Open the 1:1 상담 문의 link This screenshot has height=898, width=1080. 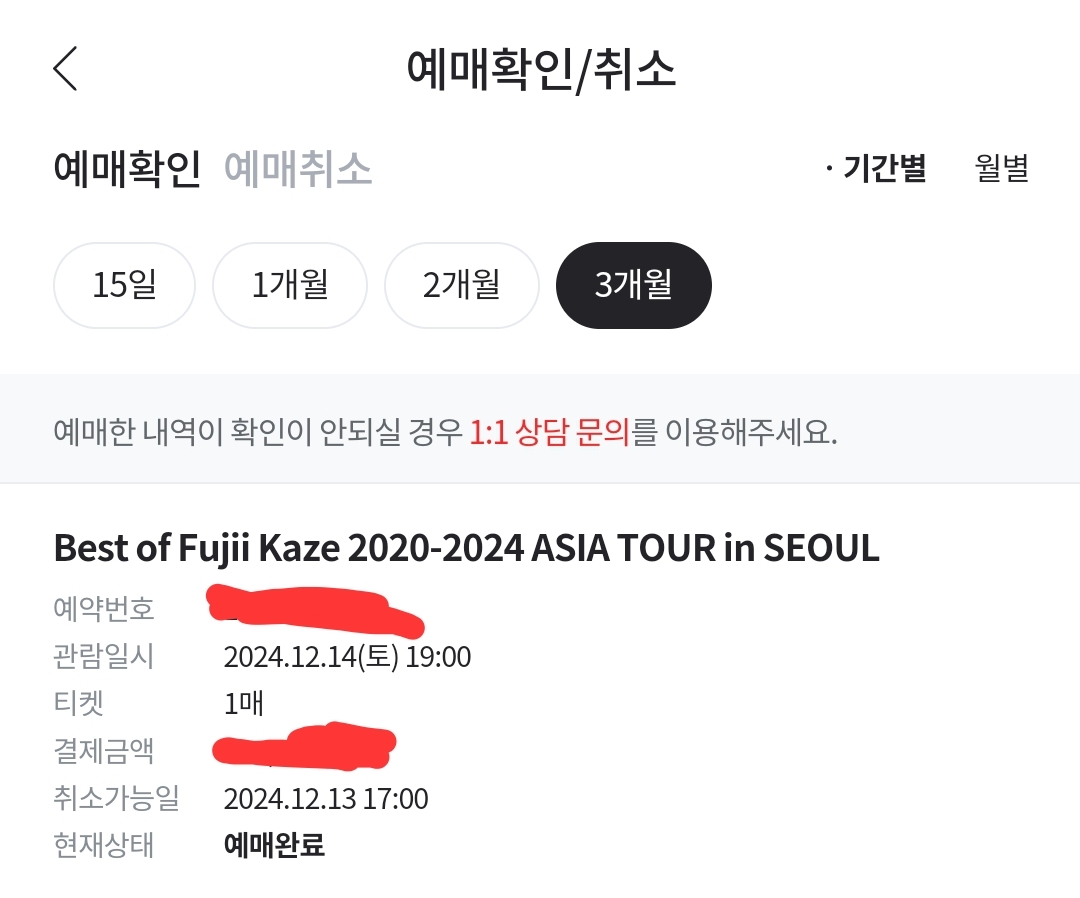click(549, 433)
